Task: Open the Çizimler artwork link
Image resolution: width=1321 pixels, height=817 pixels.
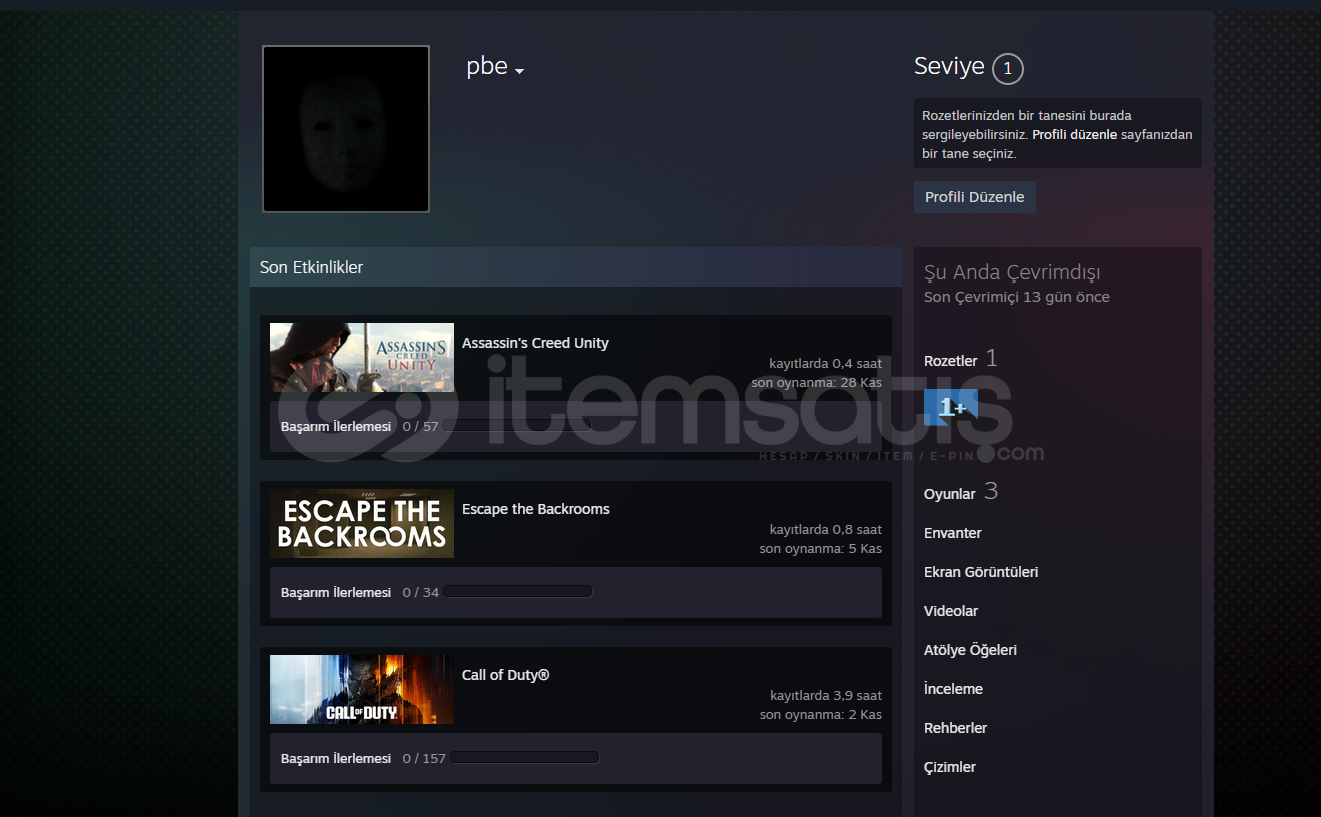Action: coord(950,767)
